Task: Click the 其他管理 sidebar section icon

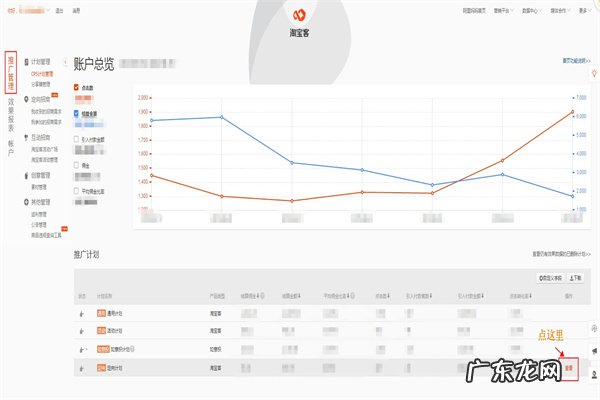Action: coord(26,202)
